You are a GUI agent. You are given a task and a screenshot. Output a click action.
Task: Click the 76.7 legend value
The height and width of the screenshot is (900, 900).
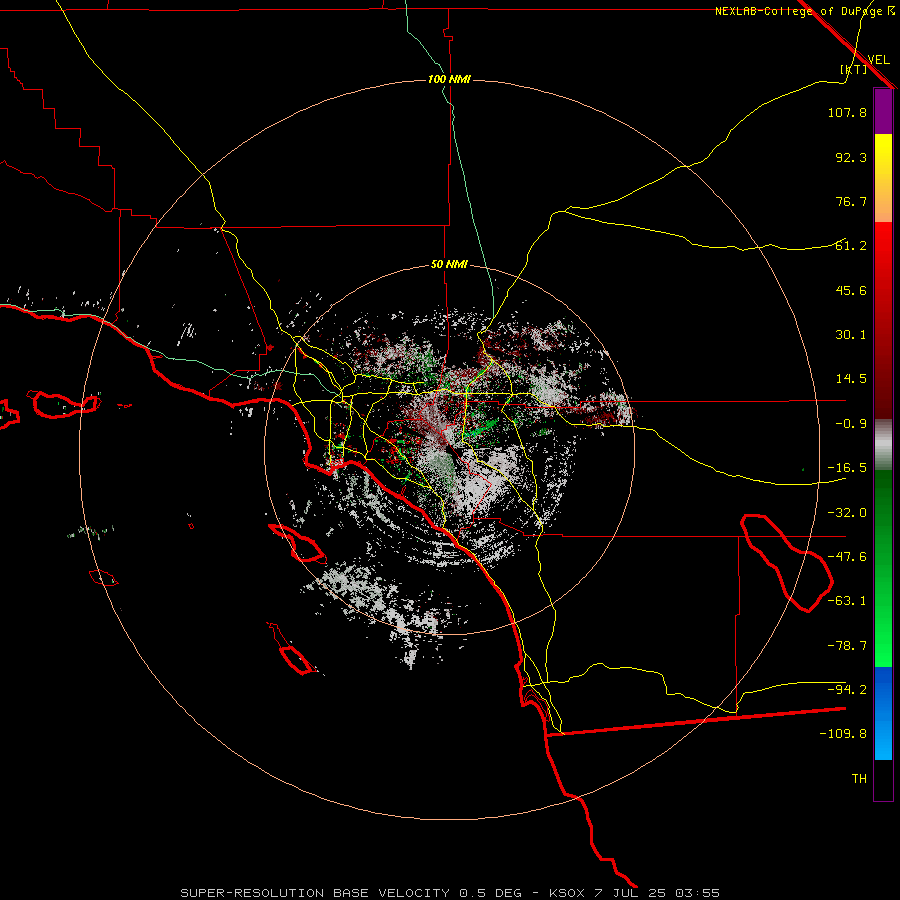(x=851, y=201)
